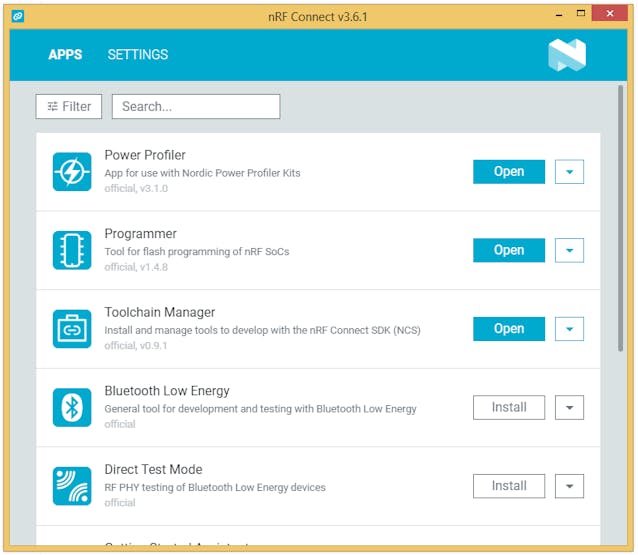Minimize the nRF Connect window
Viewport: 638px width, 555px height.
tap(559, 14)
